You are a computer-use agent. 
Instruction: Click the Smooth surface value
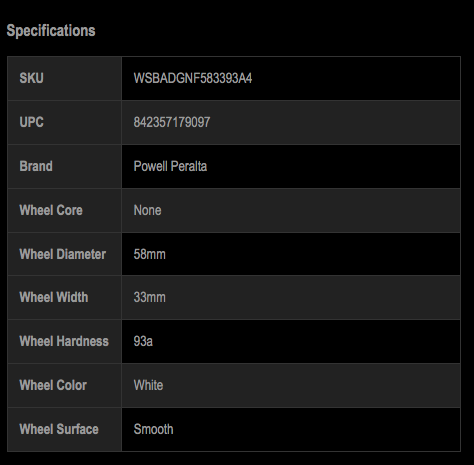pyautogui.click(x=153, y=429)
